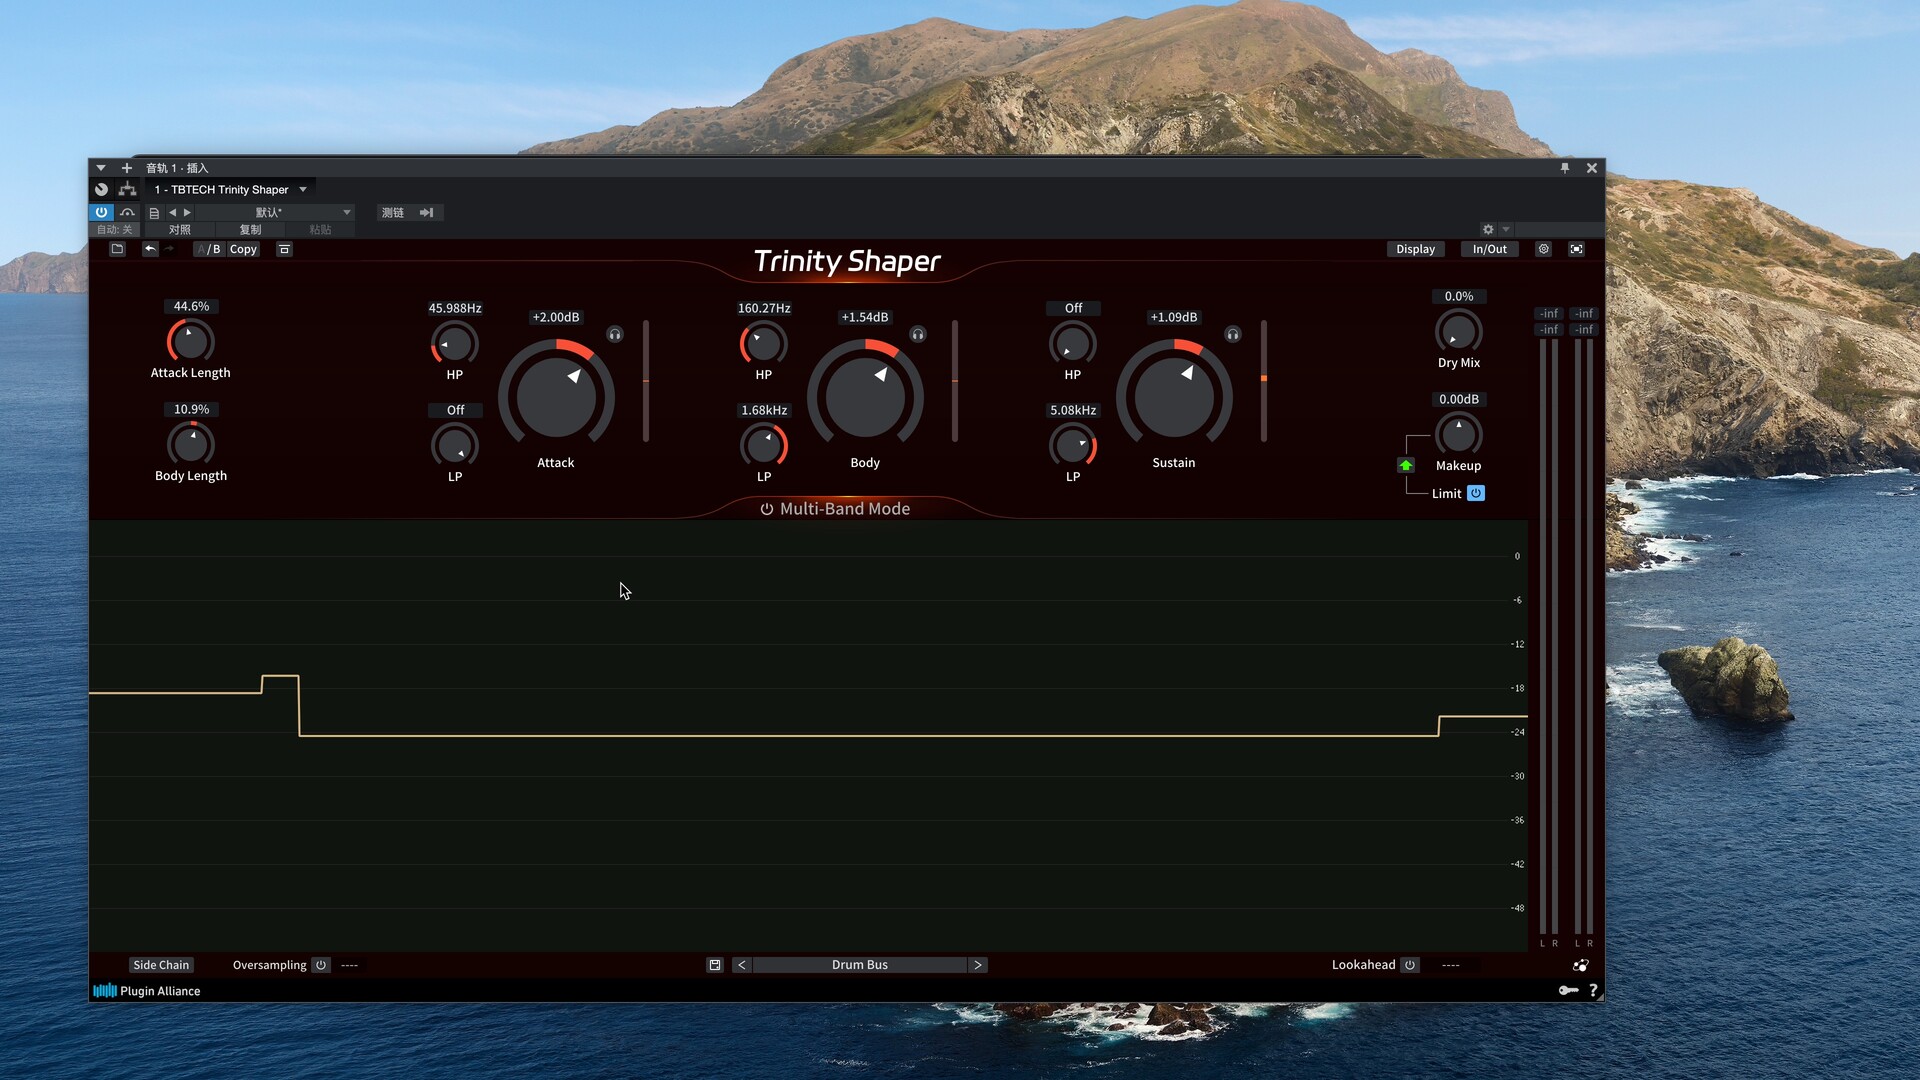
Task: Go to previous preset with left arrow
Action: pyautogui.click(x=172, y=212)
